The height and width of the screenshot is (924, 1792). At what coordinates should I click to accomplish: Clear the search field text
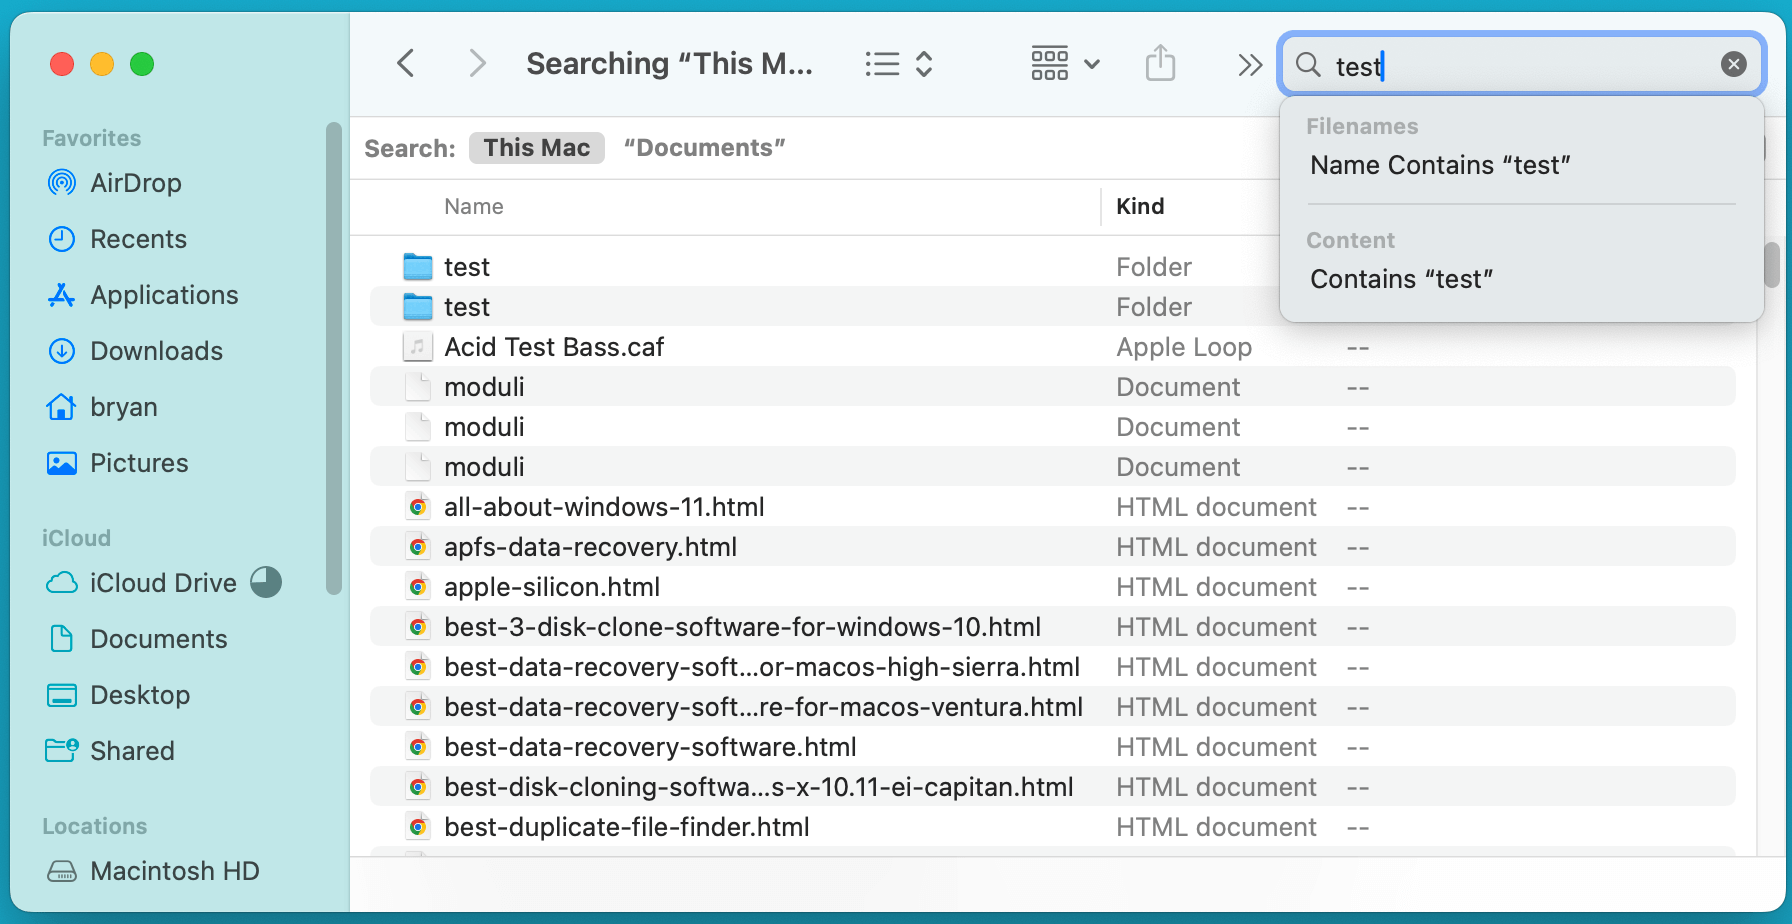click(x=1733, y=65)
